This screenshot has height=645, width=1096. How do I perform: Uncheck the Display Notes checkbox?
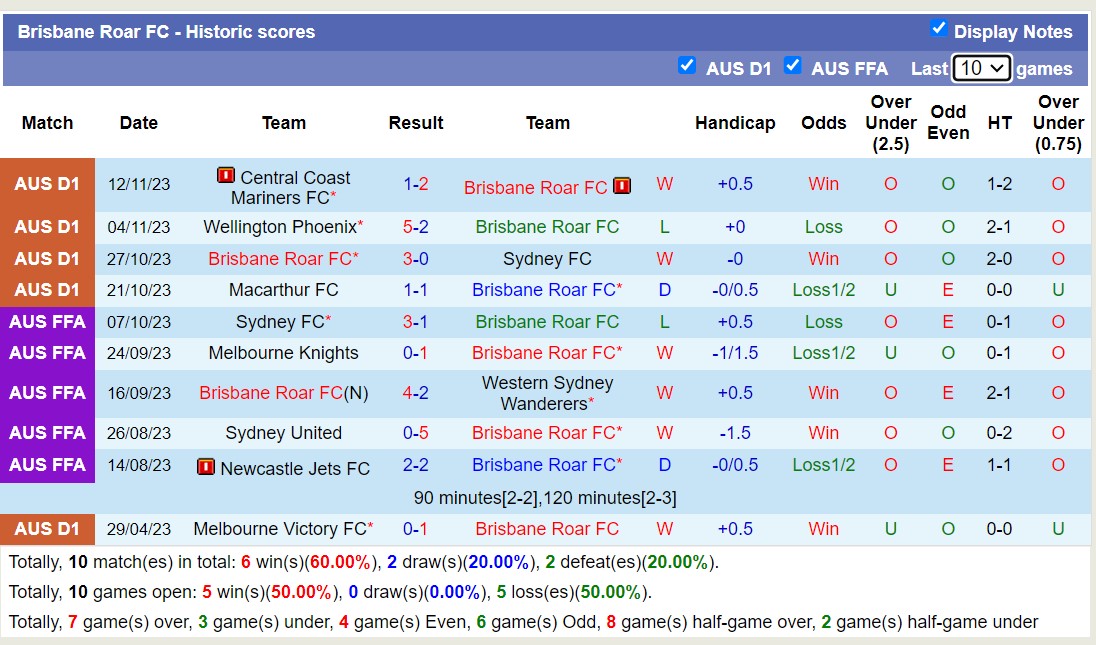[x=939, y=30]
